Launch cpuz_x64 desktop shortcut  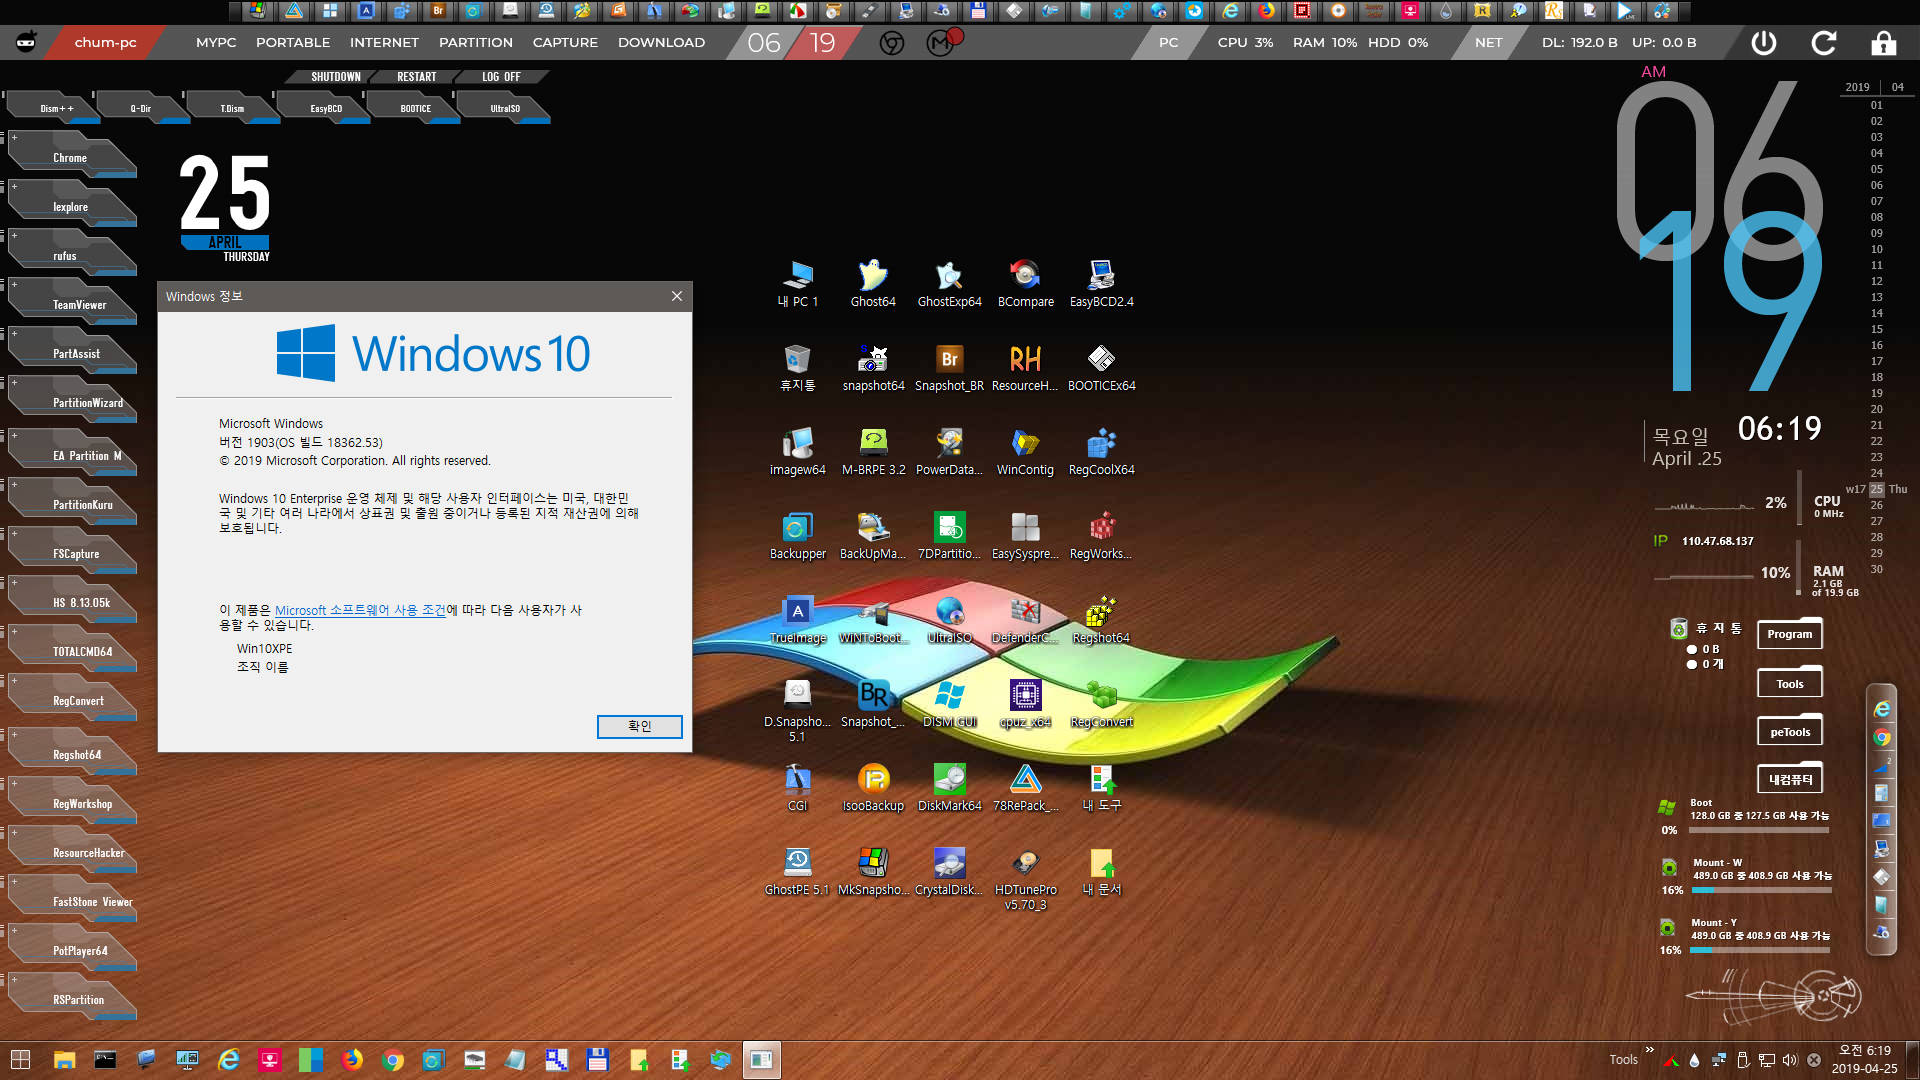coord(1025,703)
